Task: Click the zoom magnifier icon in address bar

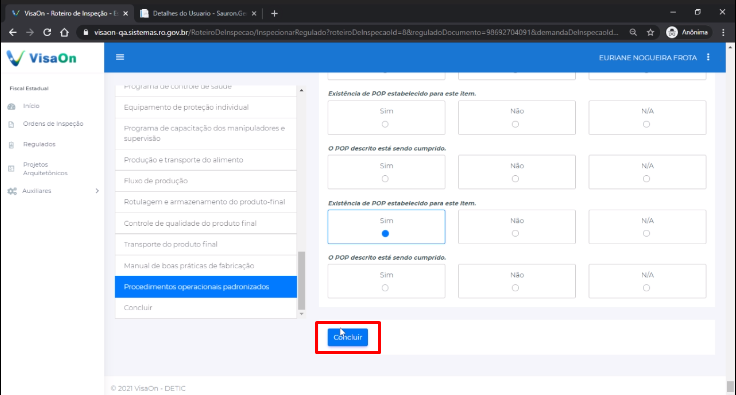Action: pyautogui.click(x=633, y=32)
